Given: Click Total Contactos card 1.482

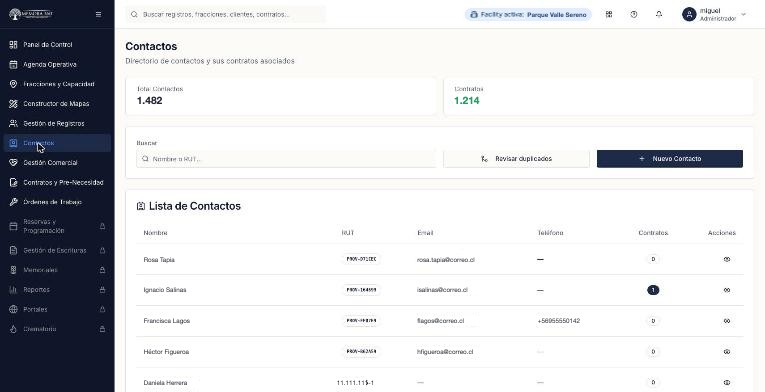Looking at the screenshot, I should [x=281, y=96].
